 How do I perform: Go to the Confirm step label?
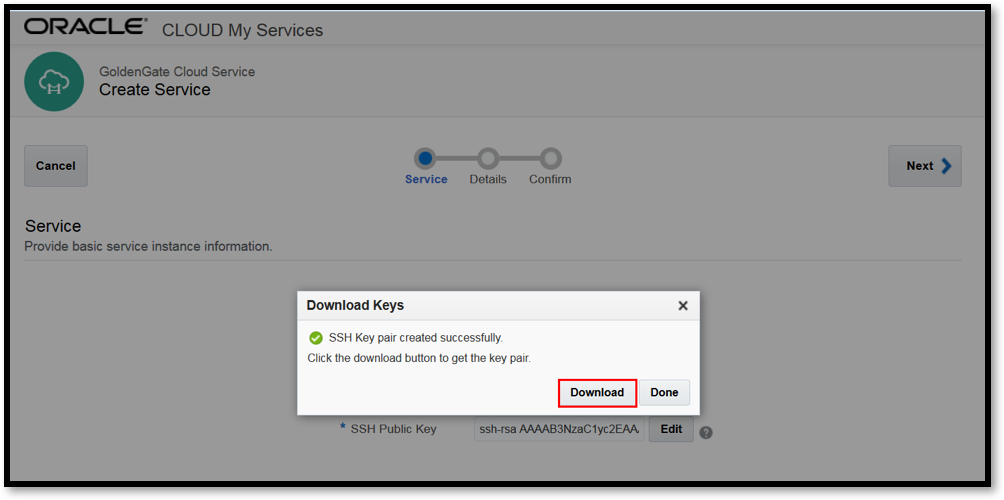(x=550, y=179)
